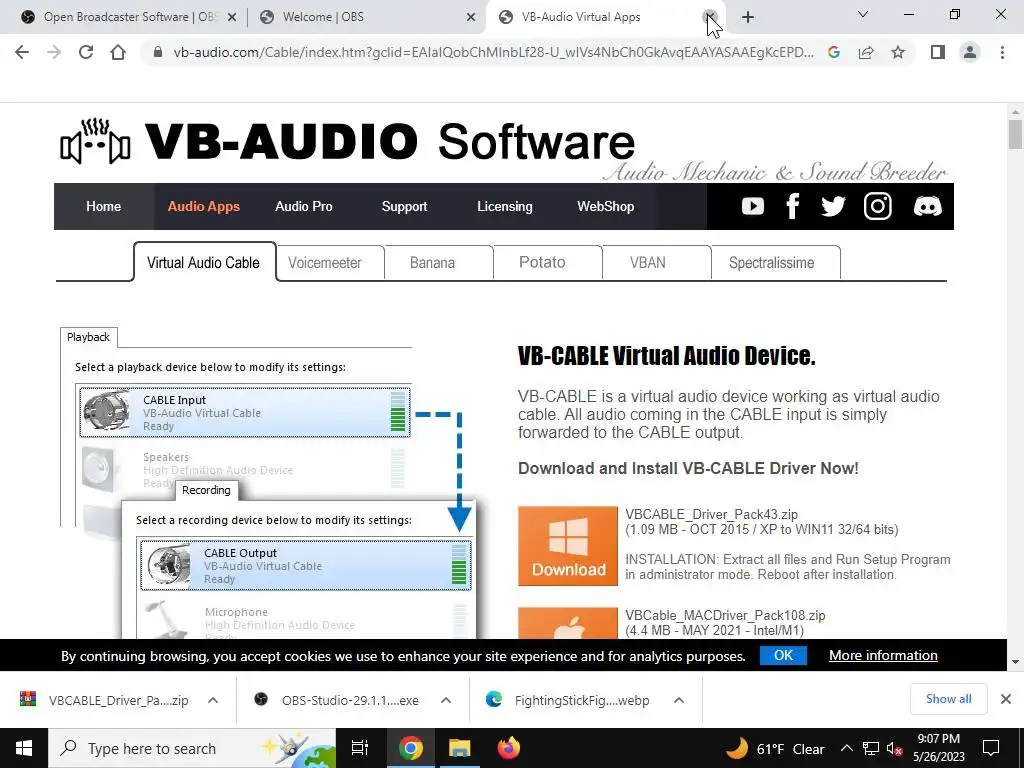Open the Audio Apps menu item

[203, 206]
